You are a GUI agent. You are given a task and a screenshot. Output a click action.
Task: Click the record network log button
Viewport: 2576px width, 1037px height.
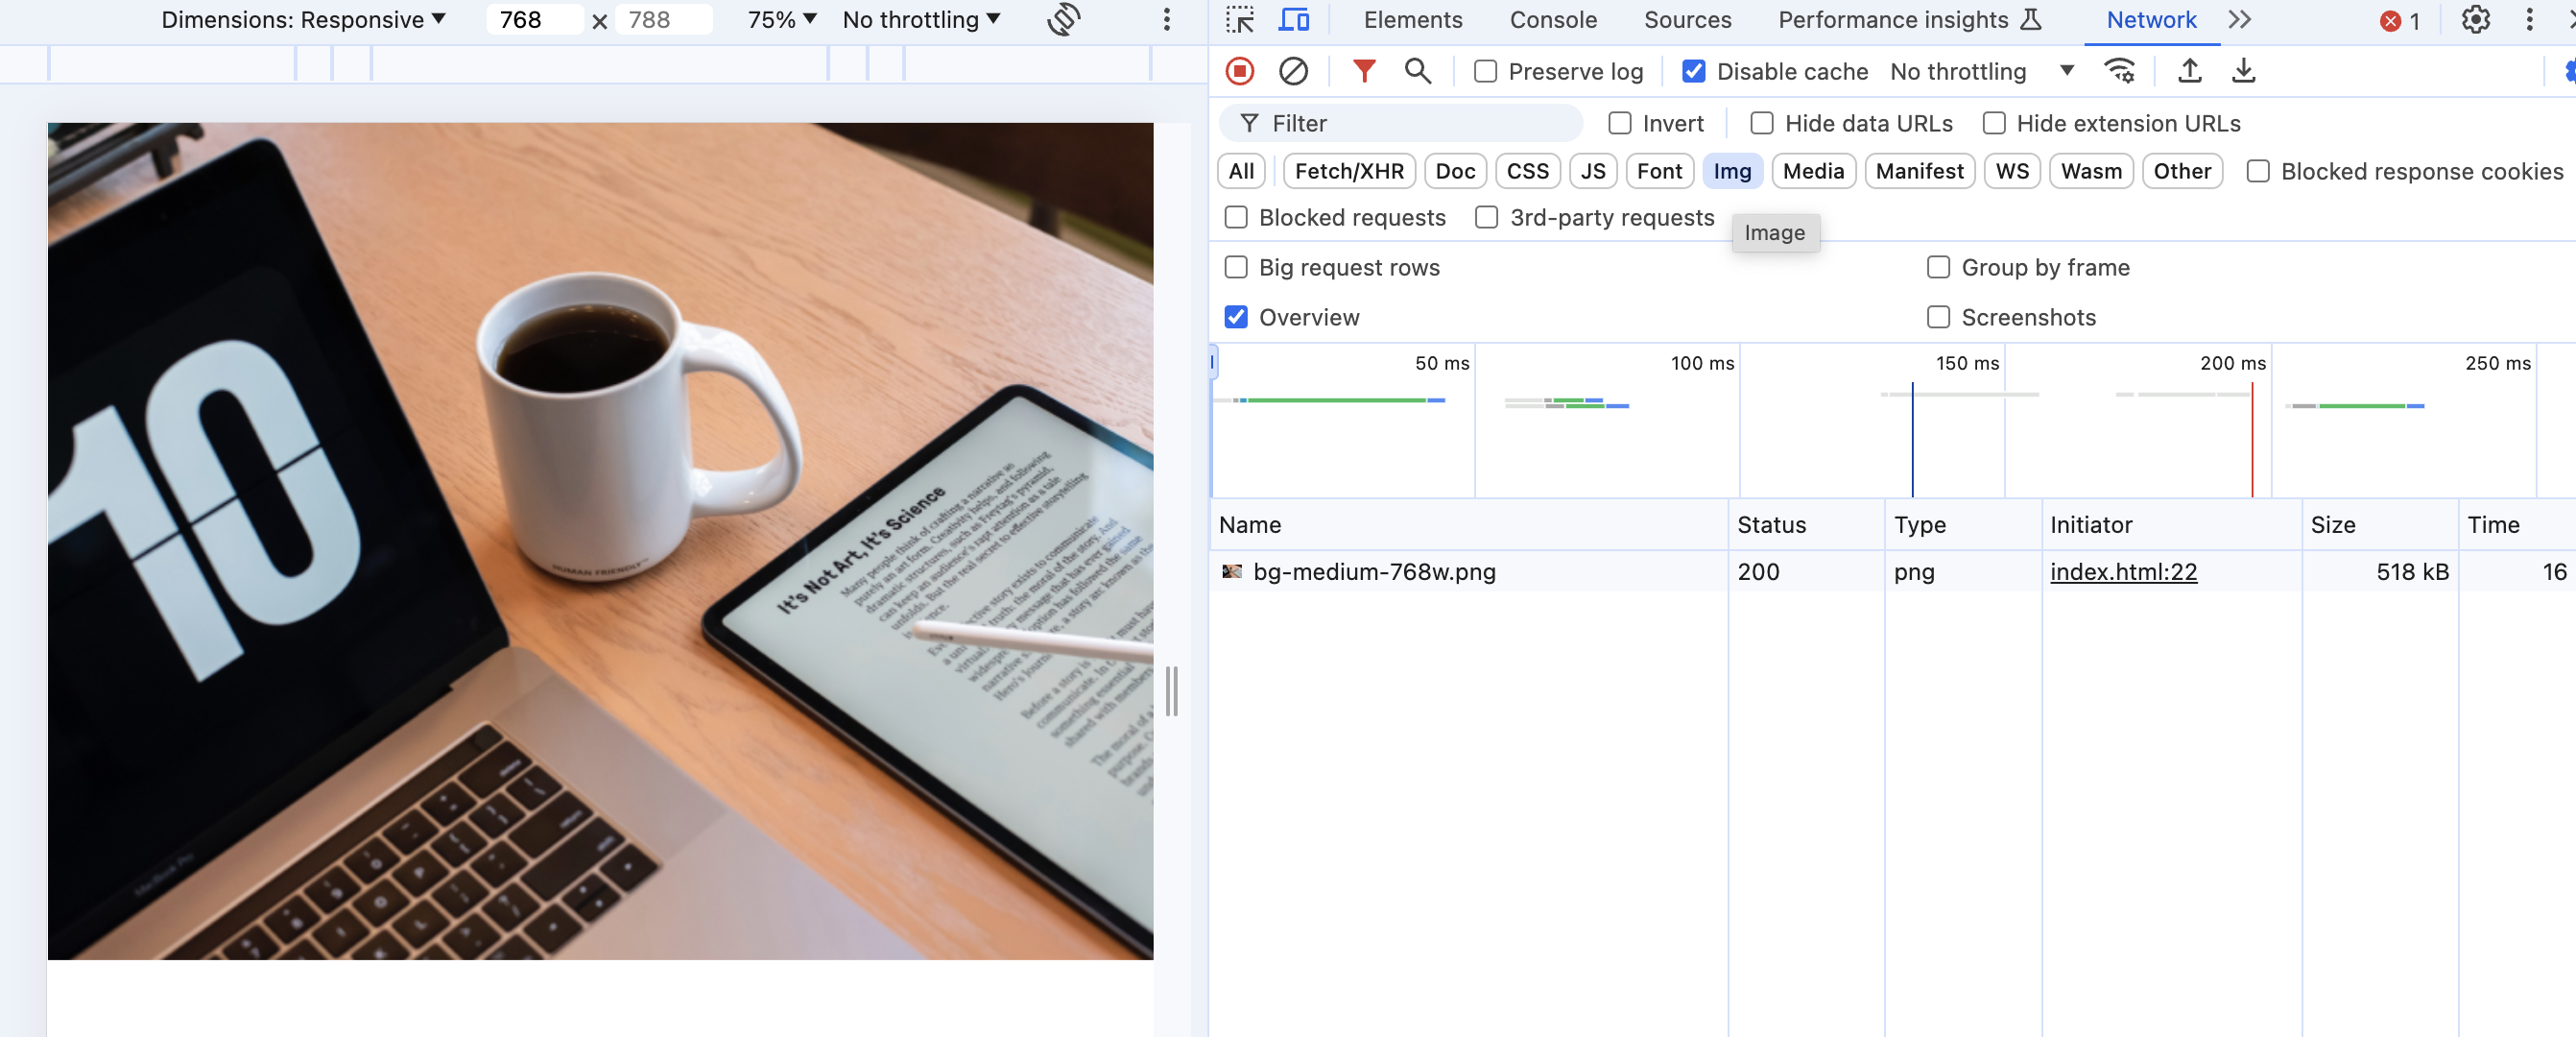[x=1240, y=71]
